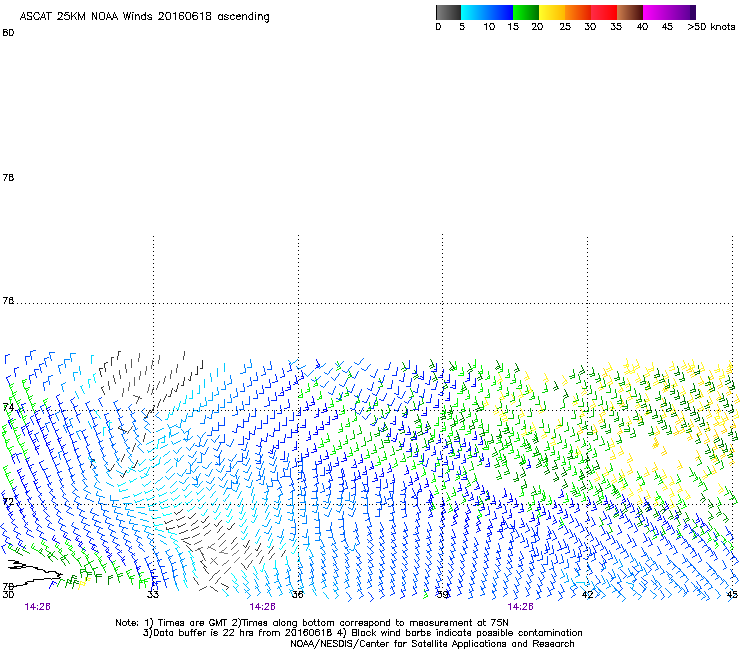Click the black coastline outline at bottom left
Screen dimensions: 740x650
tap(34, 572)
